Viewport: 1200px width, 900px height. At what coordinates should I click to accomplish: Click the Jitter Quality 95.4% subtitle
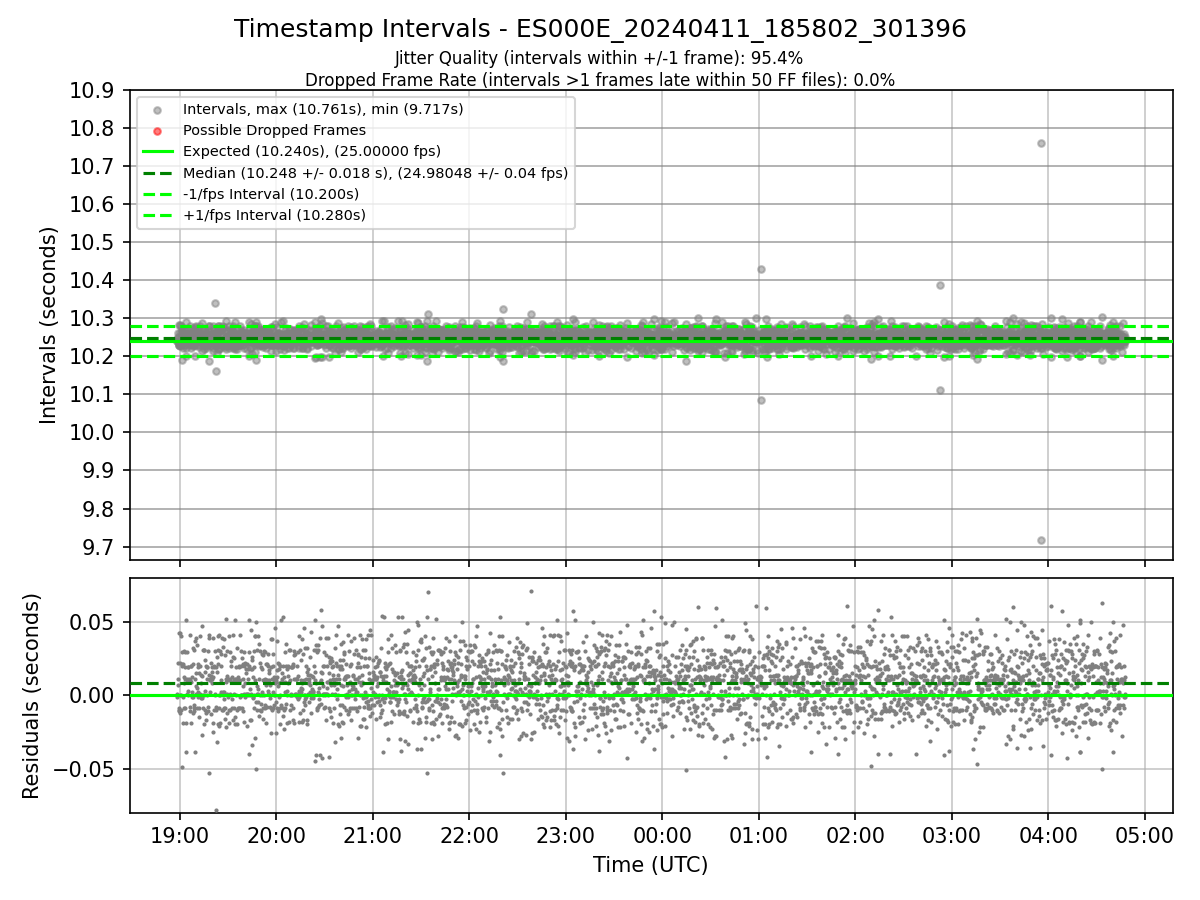click(599, 58)
